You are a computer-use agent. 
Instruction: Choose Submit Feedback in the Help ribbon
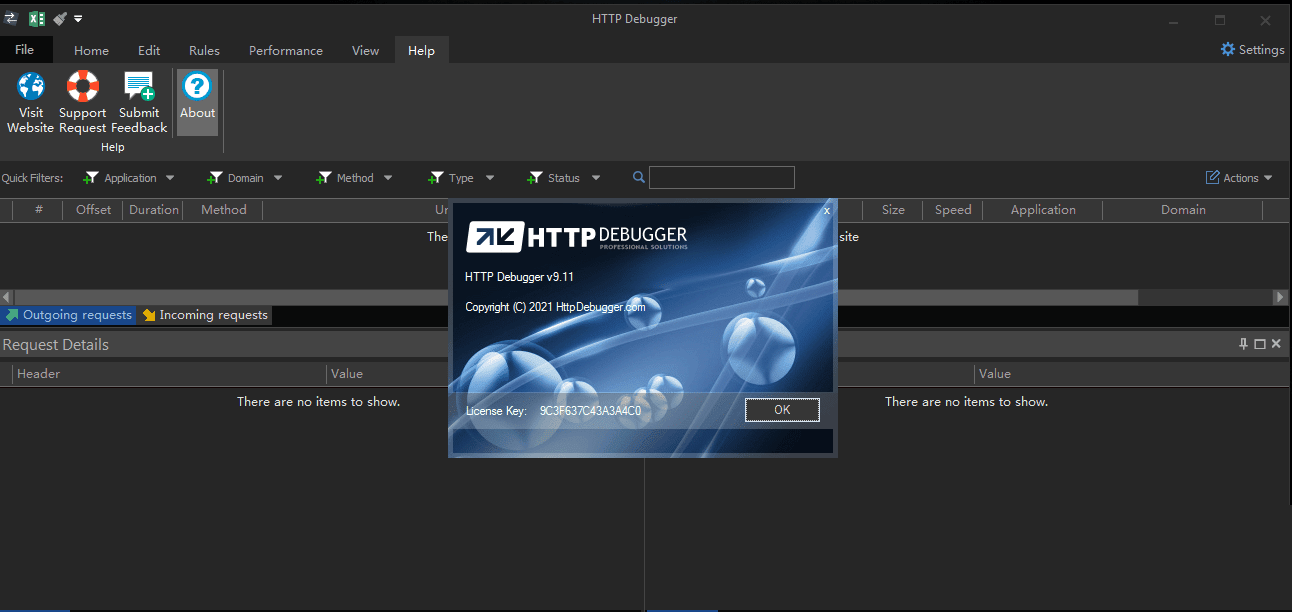[139, 102]
